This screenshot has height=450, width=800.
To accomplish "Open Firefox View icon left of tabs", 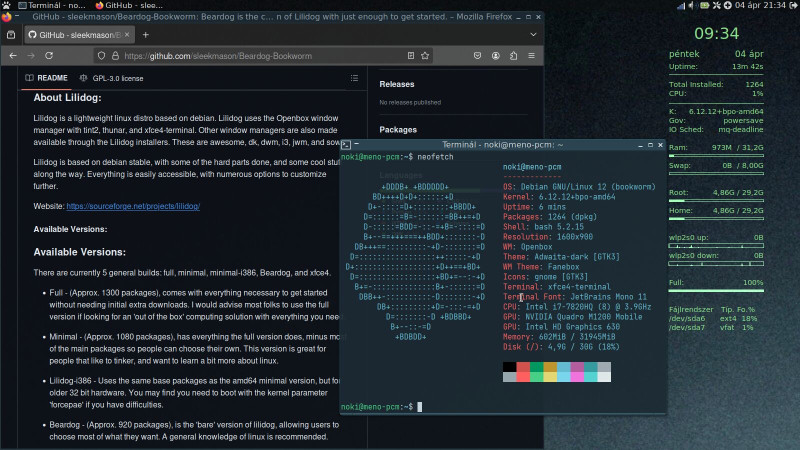I will pos(11,35).
